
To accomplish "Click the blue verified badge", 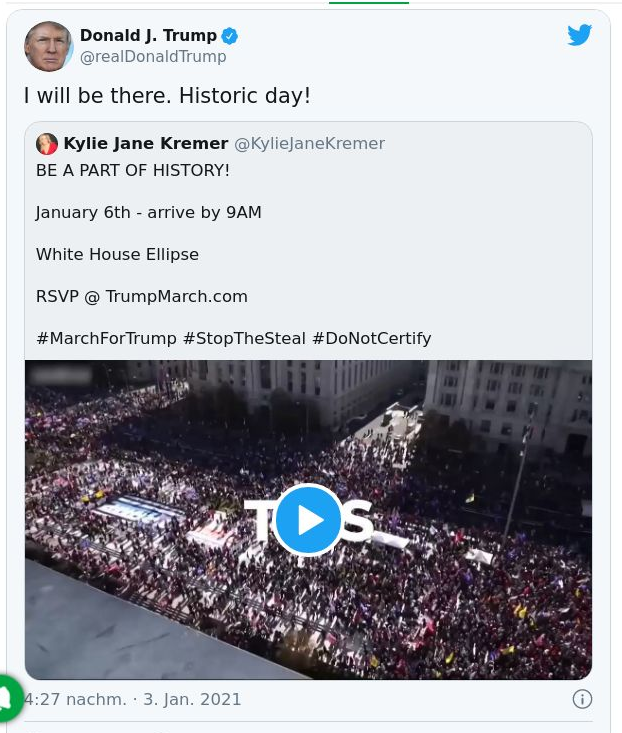I will click(230, 37).
